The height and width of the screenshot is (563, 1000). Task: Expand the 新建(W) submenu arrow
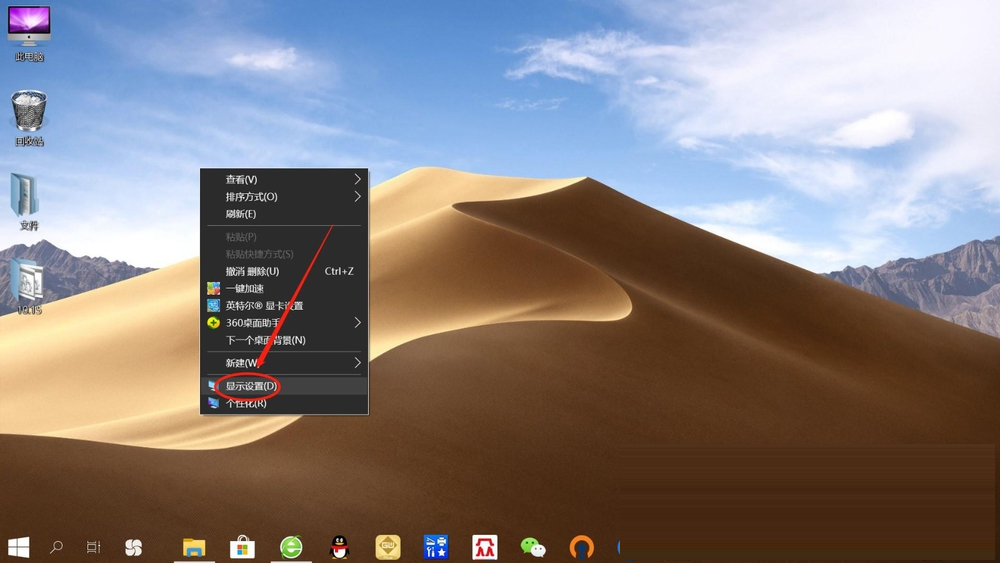tap(358, 363)
